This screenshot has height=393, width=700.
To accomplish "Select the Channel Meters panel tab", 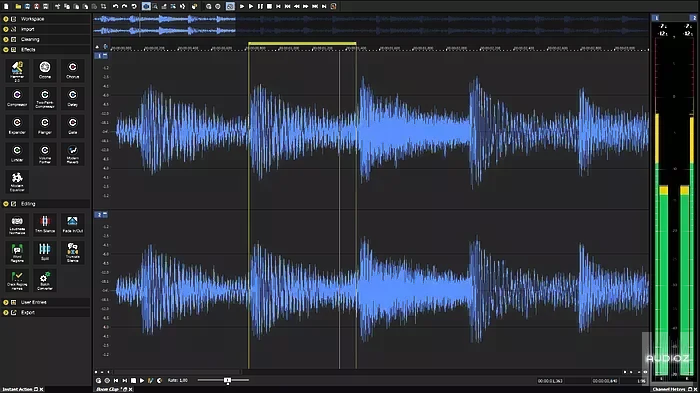I will coord(669,389).
